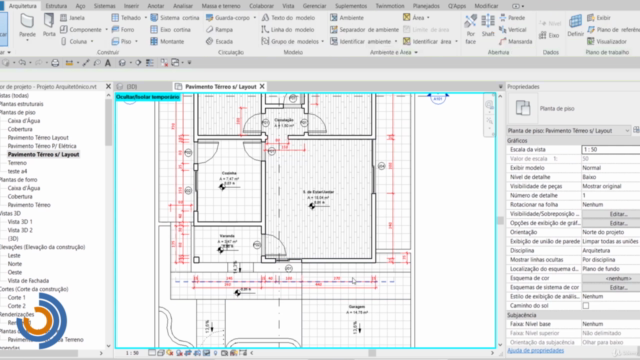Click the Forro ceiling tool

(123, 30)
